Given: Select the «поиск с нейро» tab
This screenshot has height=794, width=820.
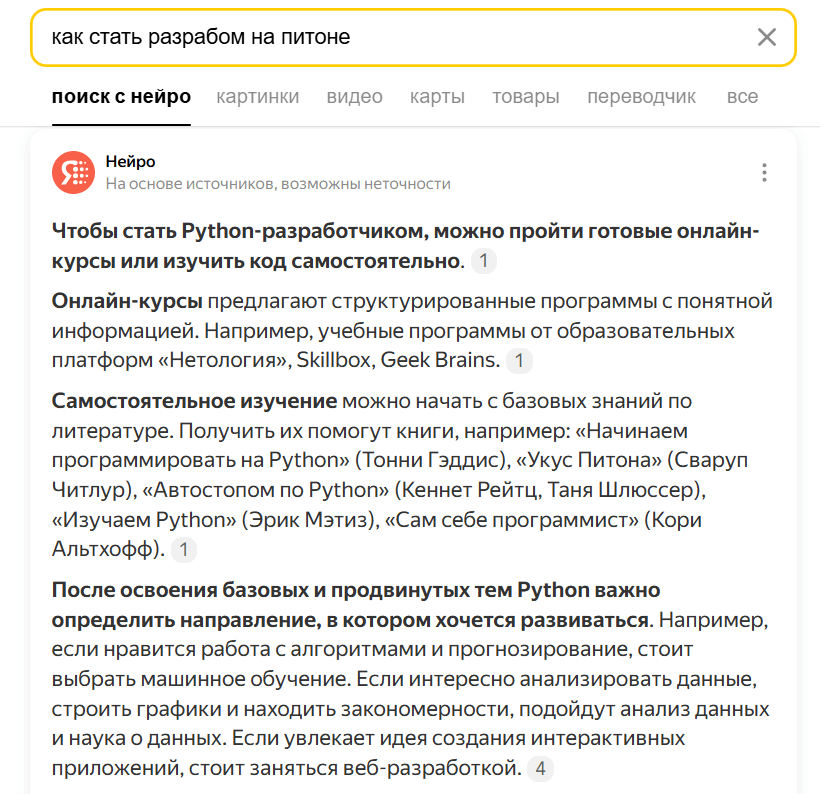Looking at the screenshot, I should point(121,97).
